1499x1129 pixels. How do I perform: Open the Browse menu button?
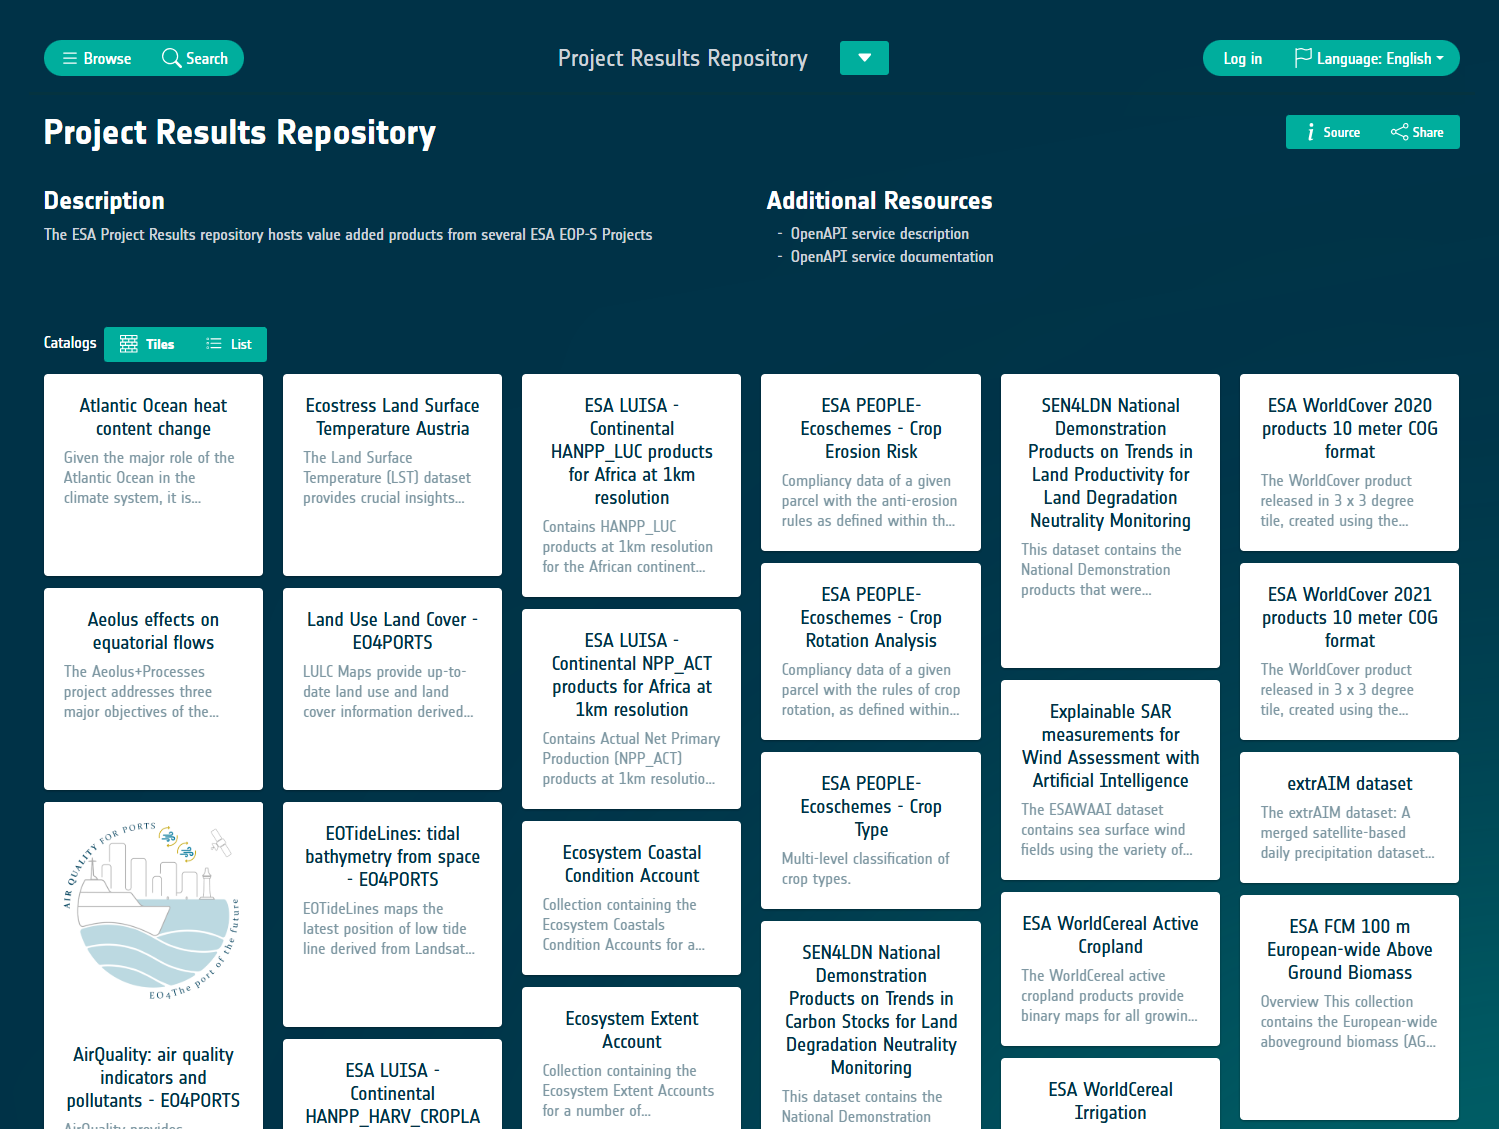(97, 58)
